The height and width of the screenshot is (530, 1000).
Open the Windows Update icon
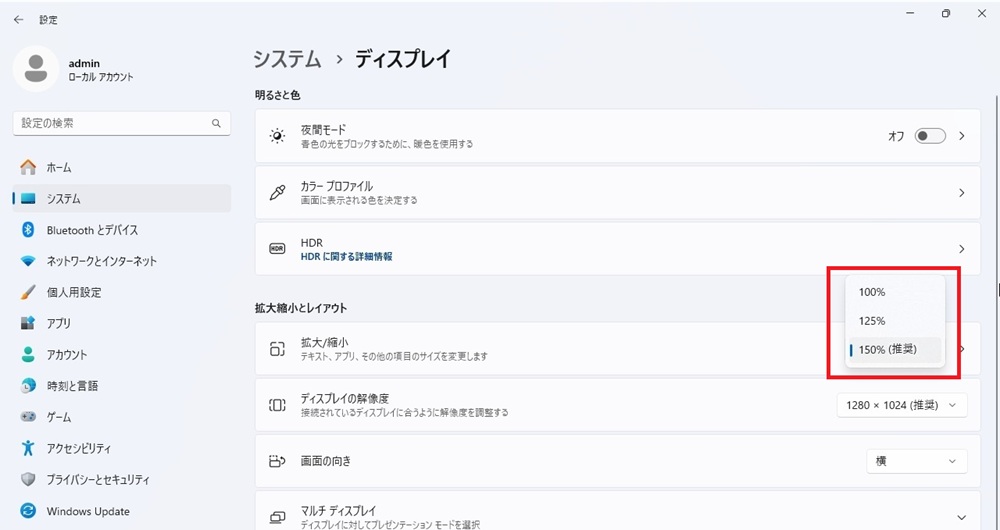coord(28,511)
